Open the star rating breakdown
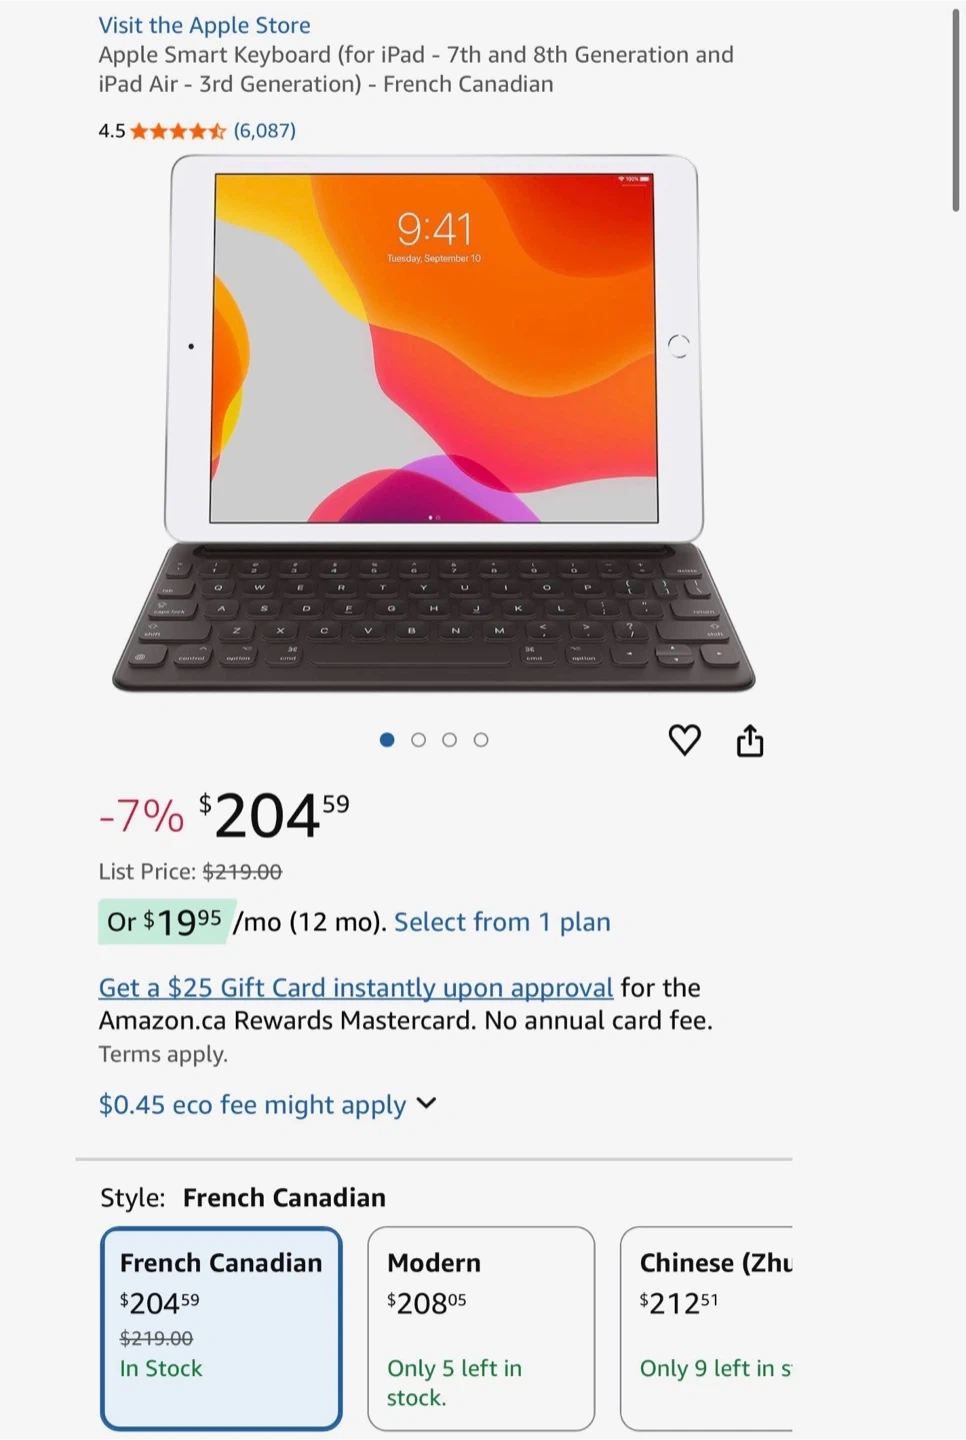This screenshot has height=1440, width=966. click(x=178, y=131)
